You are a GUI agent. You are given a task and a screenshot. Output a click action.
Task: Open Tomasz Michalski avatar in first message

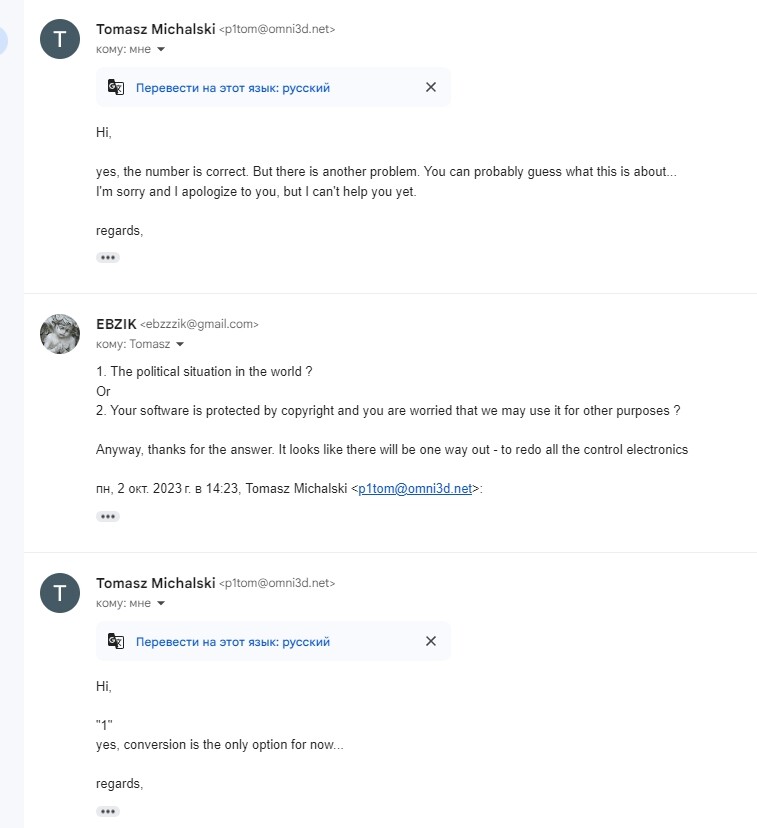(x=60, y=39)
